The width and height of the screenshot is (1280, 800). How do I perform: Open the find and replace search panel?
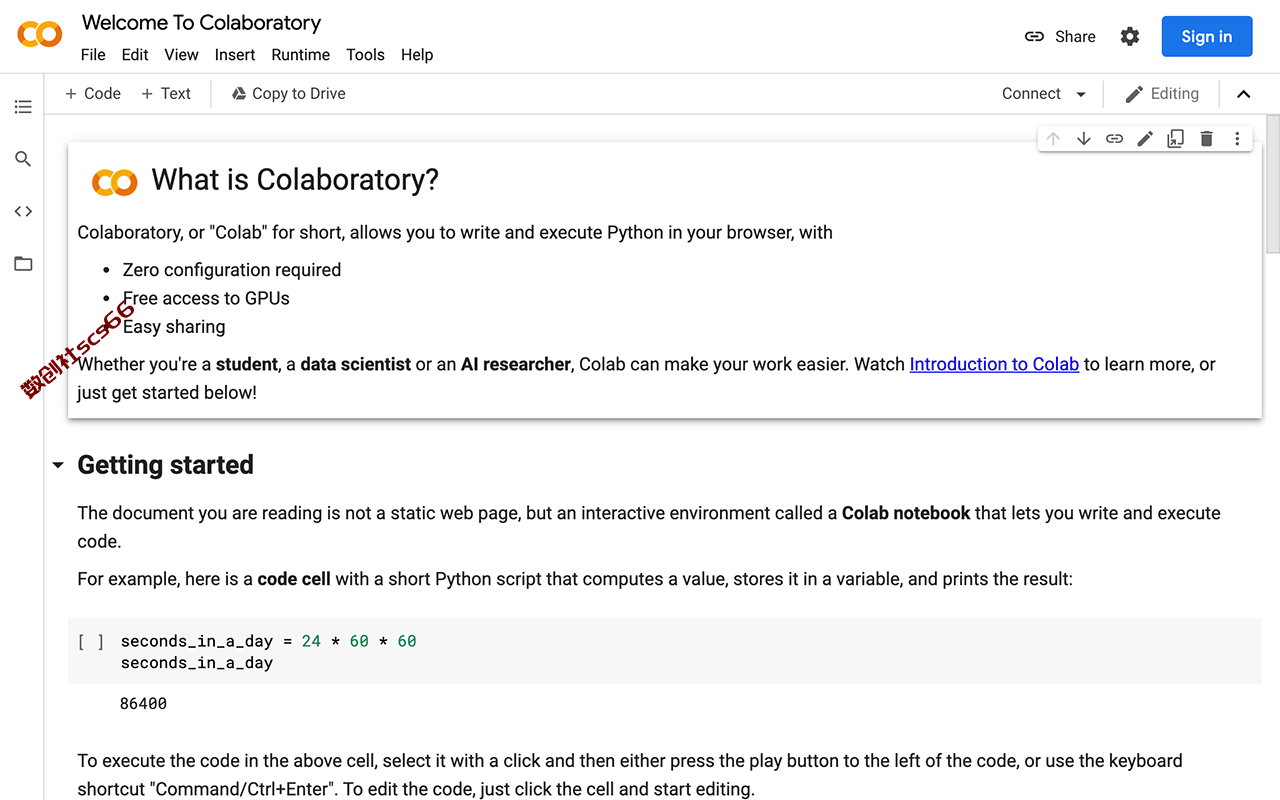(x=23, y=159)
